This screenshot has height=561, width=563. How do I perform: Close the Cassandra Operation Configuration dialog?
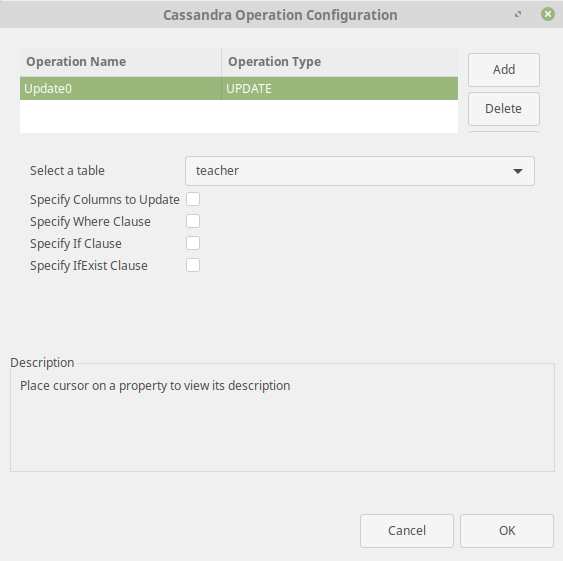click(548, 14)
